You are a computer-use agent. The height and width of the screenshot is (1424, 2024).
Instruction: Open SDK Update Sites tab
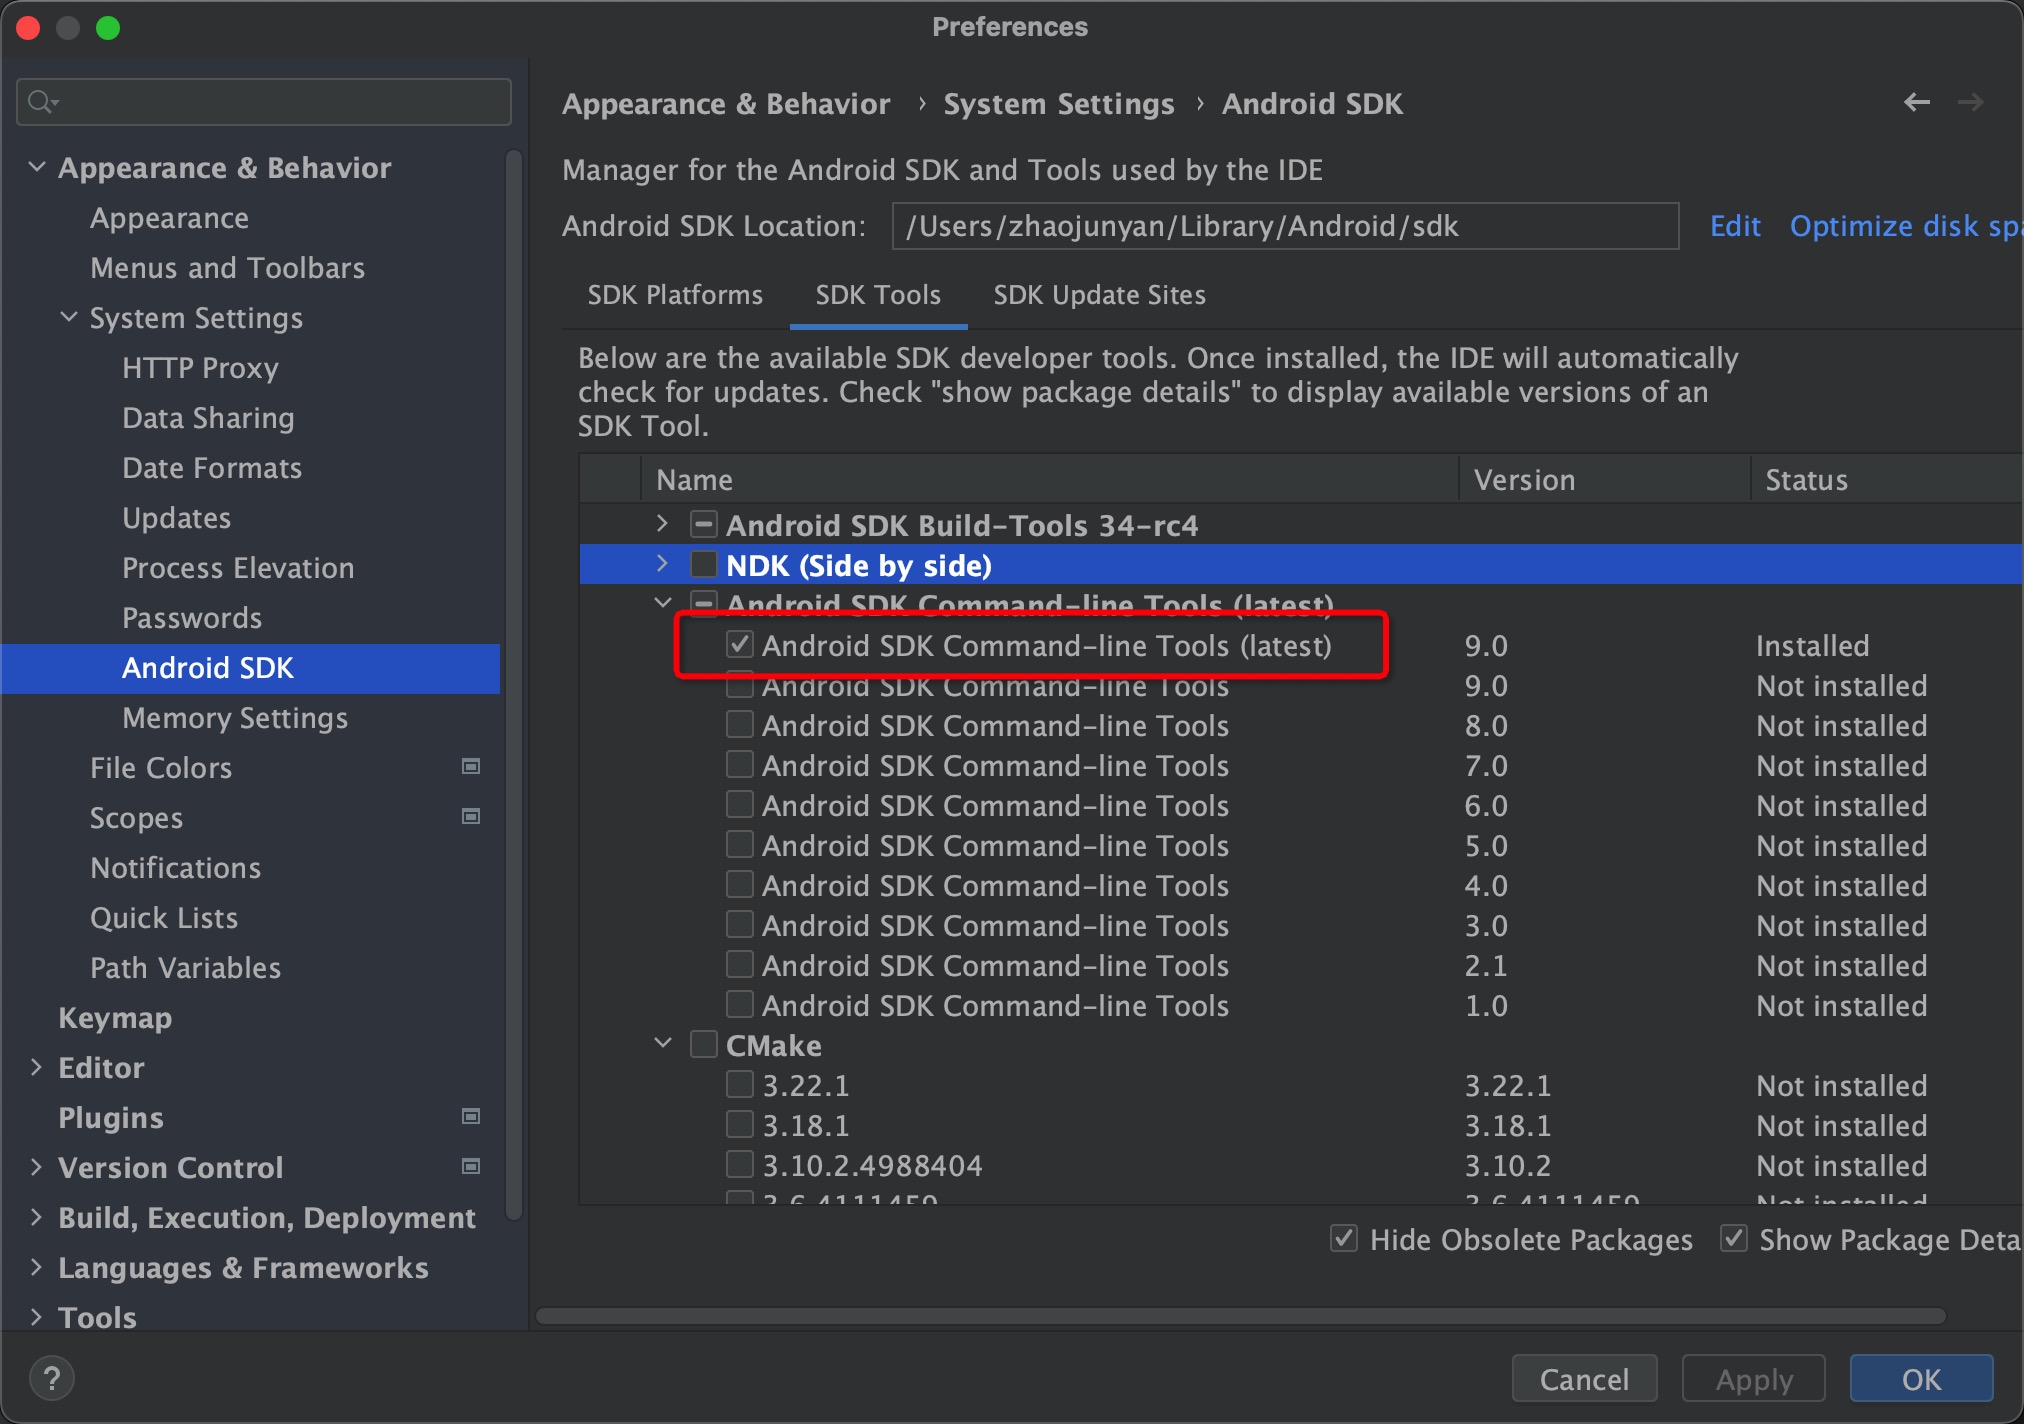[x=1099, y=295]
